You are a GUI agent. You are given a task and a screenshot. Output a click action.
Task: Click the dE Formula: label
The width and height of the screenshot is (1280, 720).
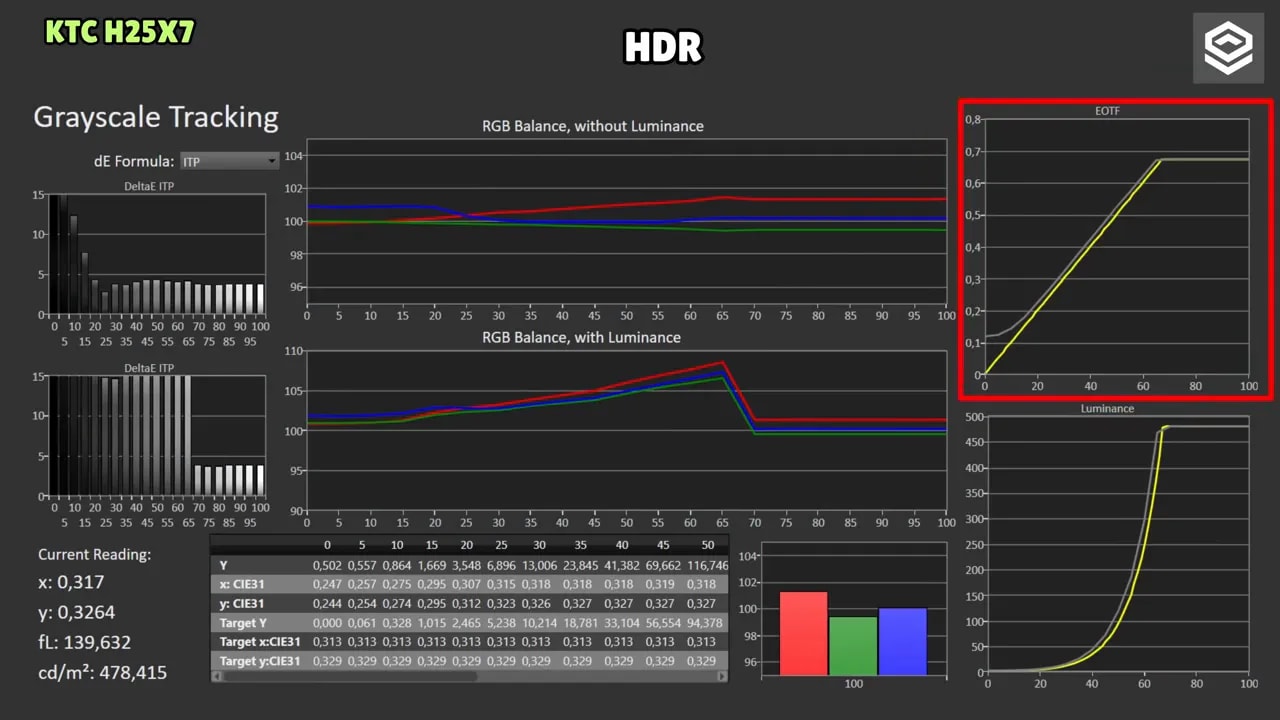(x=132, y=161)
